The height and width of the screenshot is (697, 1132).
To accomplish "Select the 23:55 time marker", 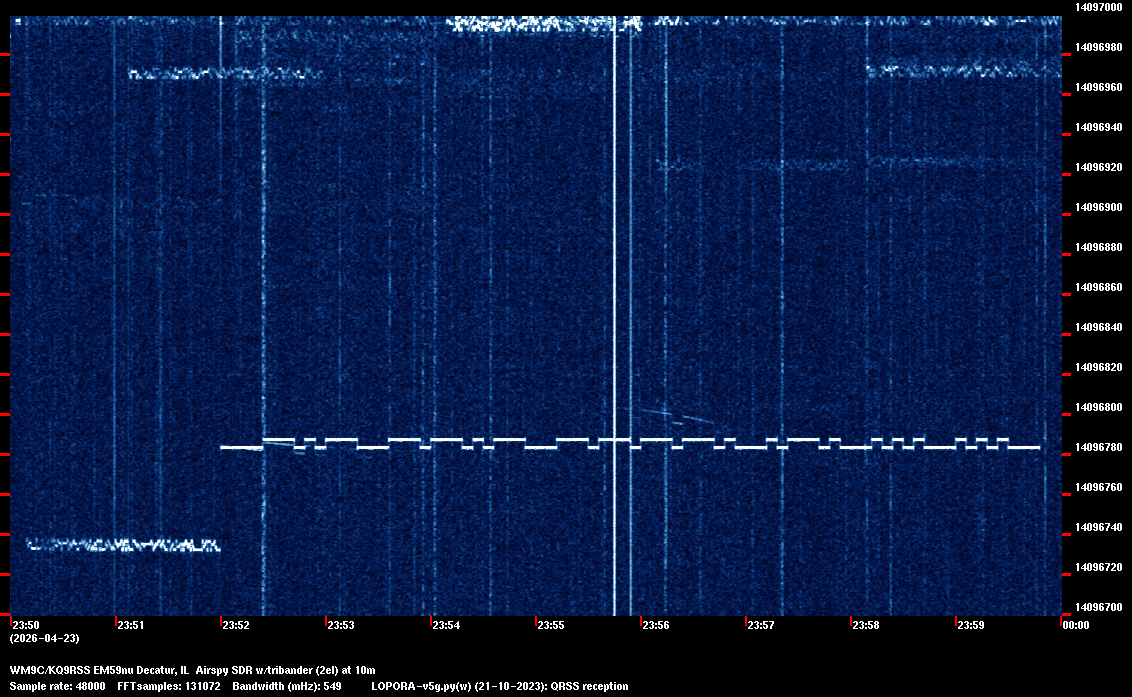I will click(x=550, y=625).
